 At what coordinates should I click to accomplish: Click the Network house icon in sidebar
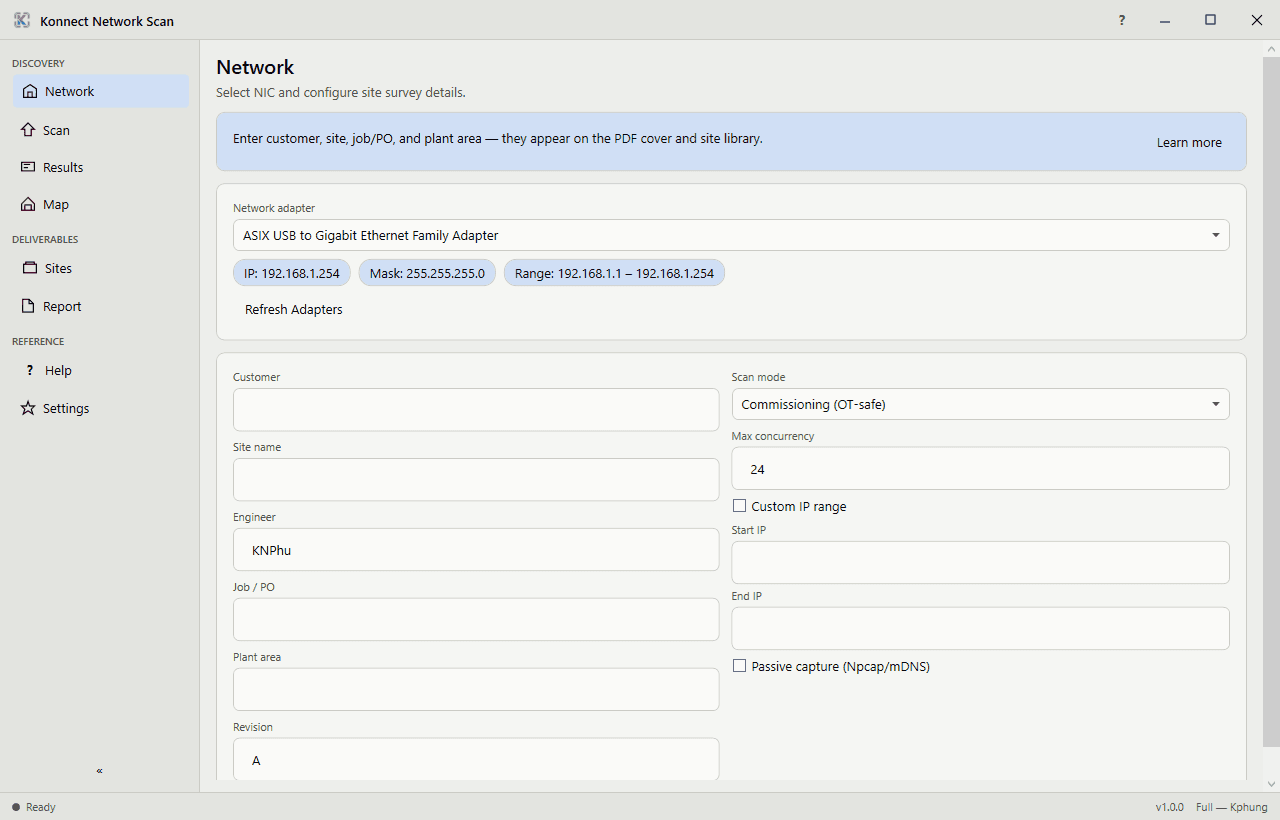tap(30, 91)
